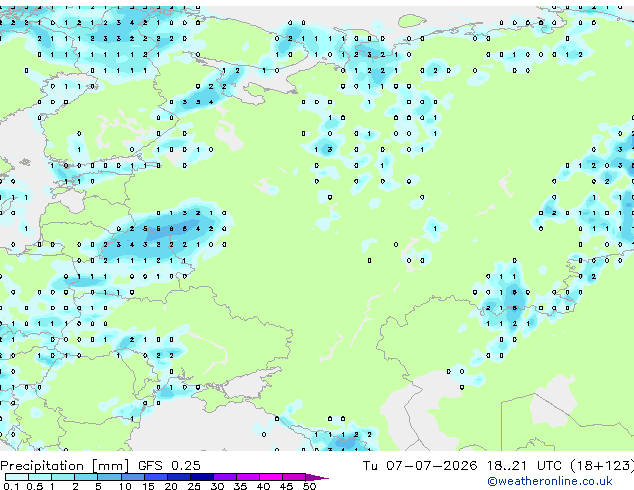
Task: Click the '30' legend value label
Action: 217,486
